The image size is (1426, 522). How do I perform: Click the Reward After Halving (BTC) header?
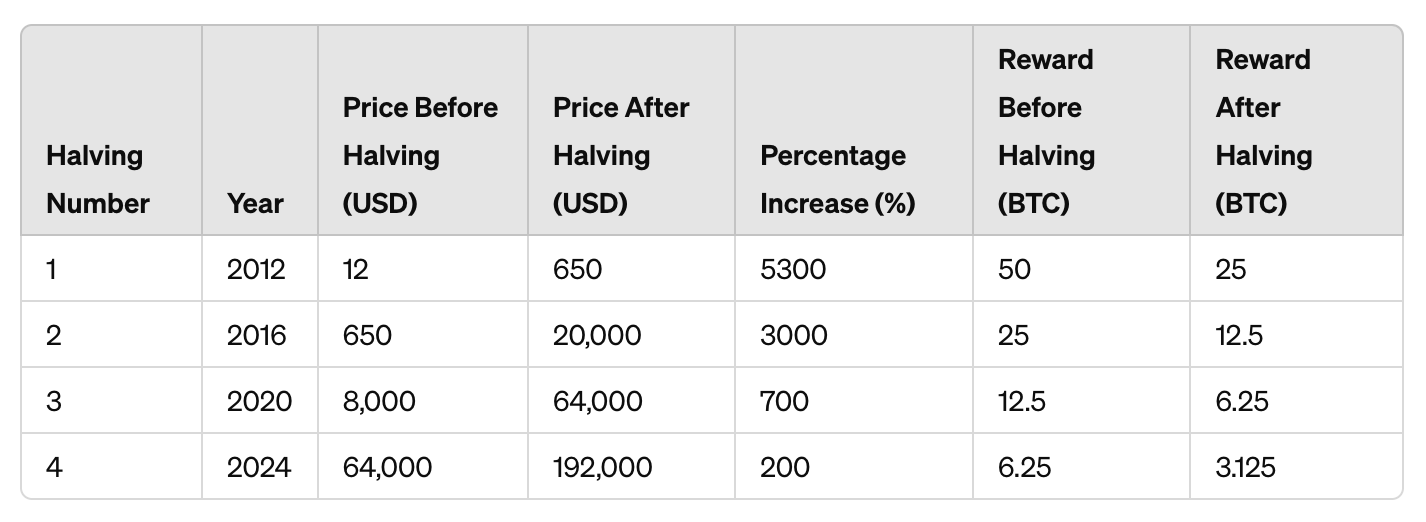[x=1264, y=132]
